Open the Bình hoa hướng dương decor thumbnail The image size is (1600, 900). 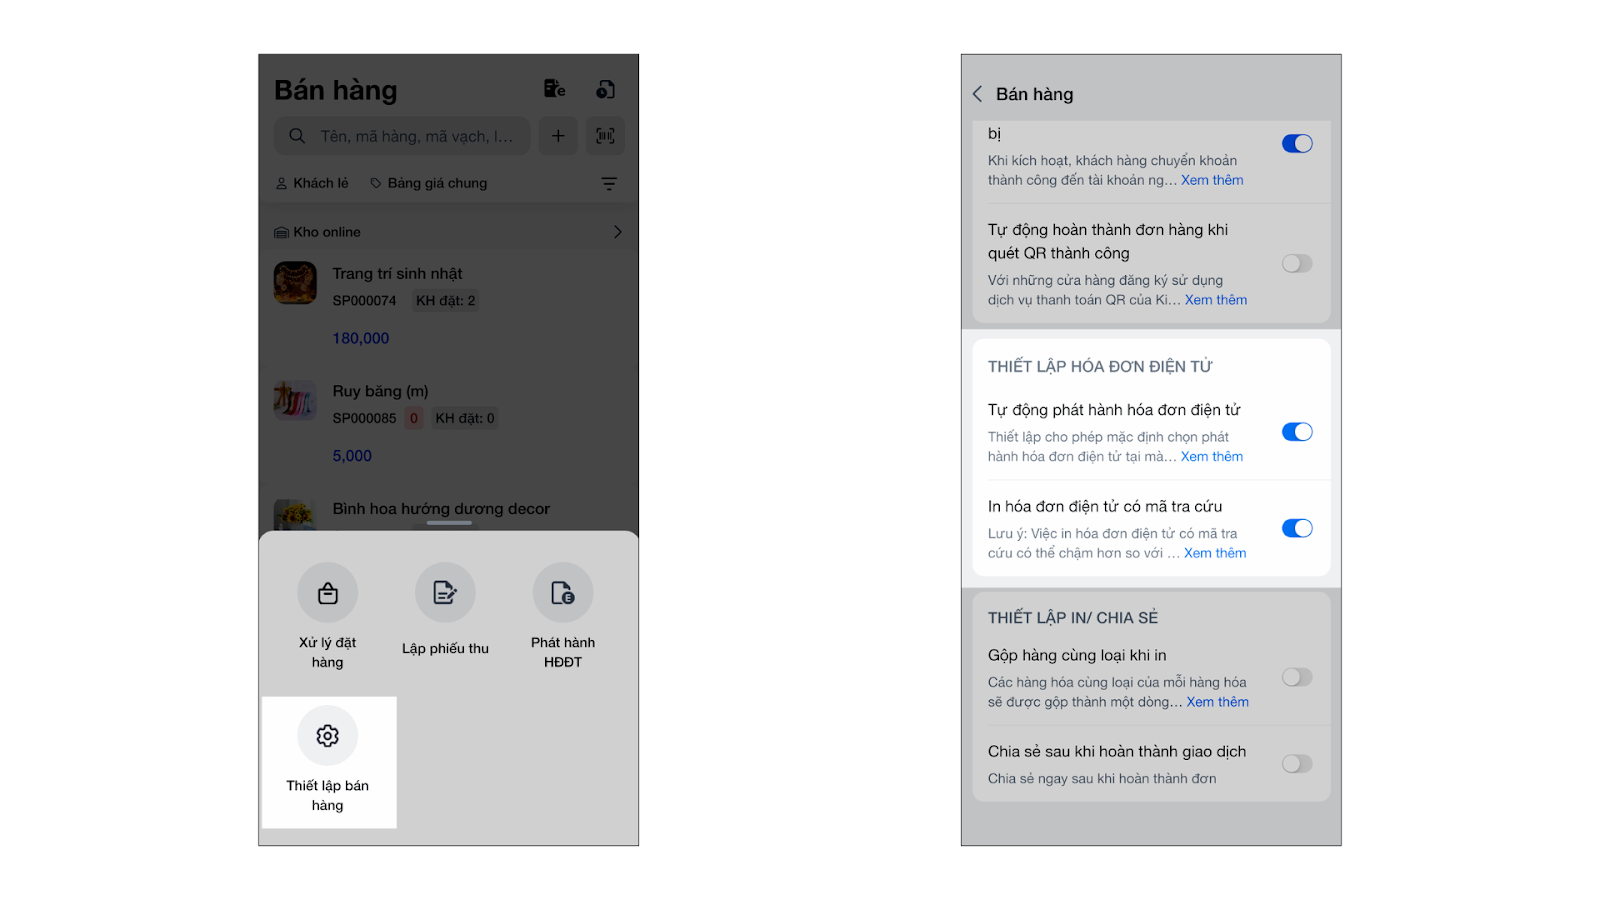pyautogui.click(x=295, y=515)
